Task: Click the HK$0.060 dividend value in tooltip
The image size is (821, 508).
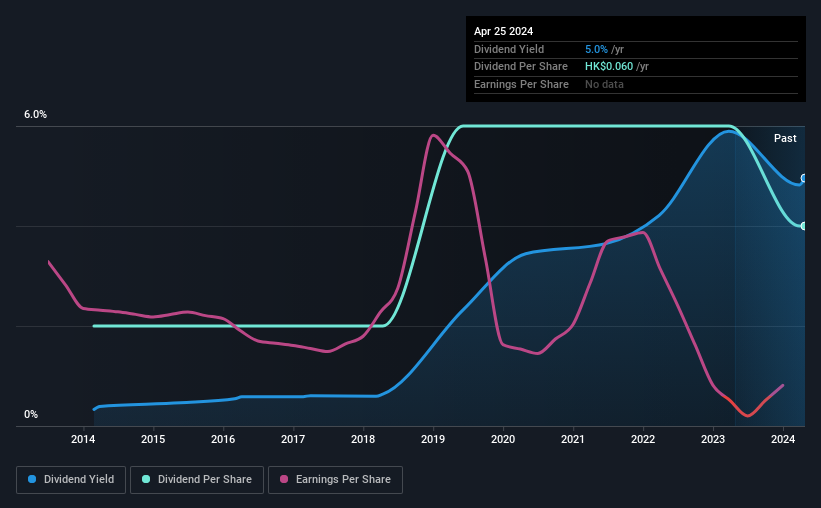Action: (x=609, y=67)
